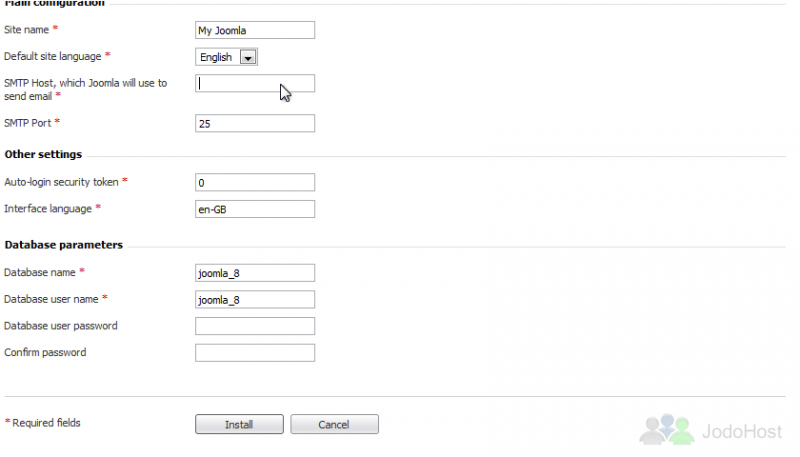The image size is (800, 457).
Task: Focus the Interface language en-GB field
Action: click(255, 209)
